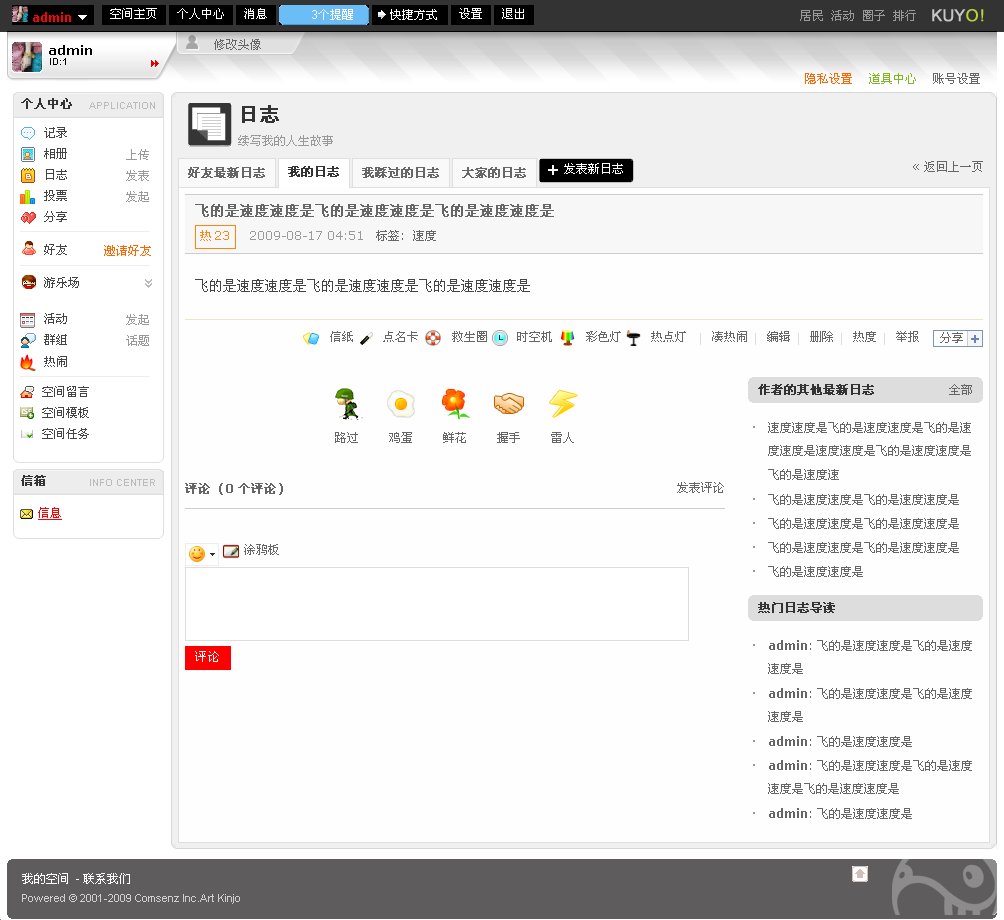Click the red double arrow beside admin ID
The image size is (1004, 920).
click(154, 63)
